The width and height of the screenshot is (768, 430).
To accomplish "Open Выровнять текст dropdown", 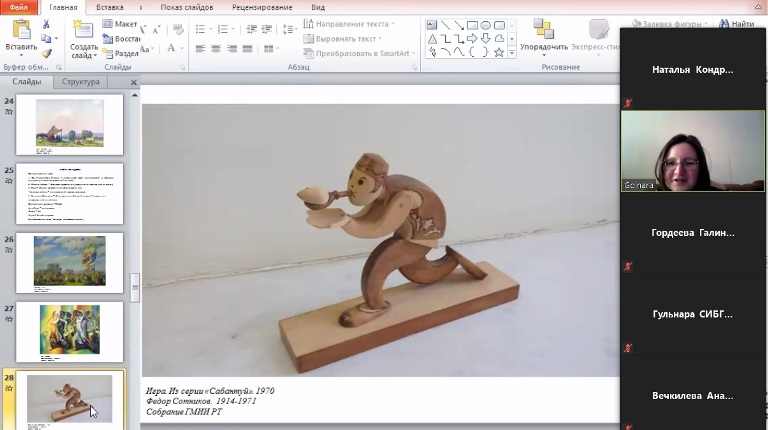I will 342,39.
